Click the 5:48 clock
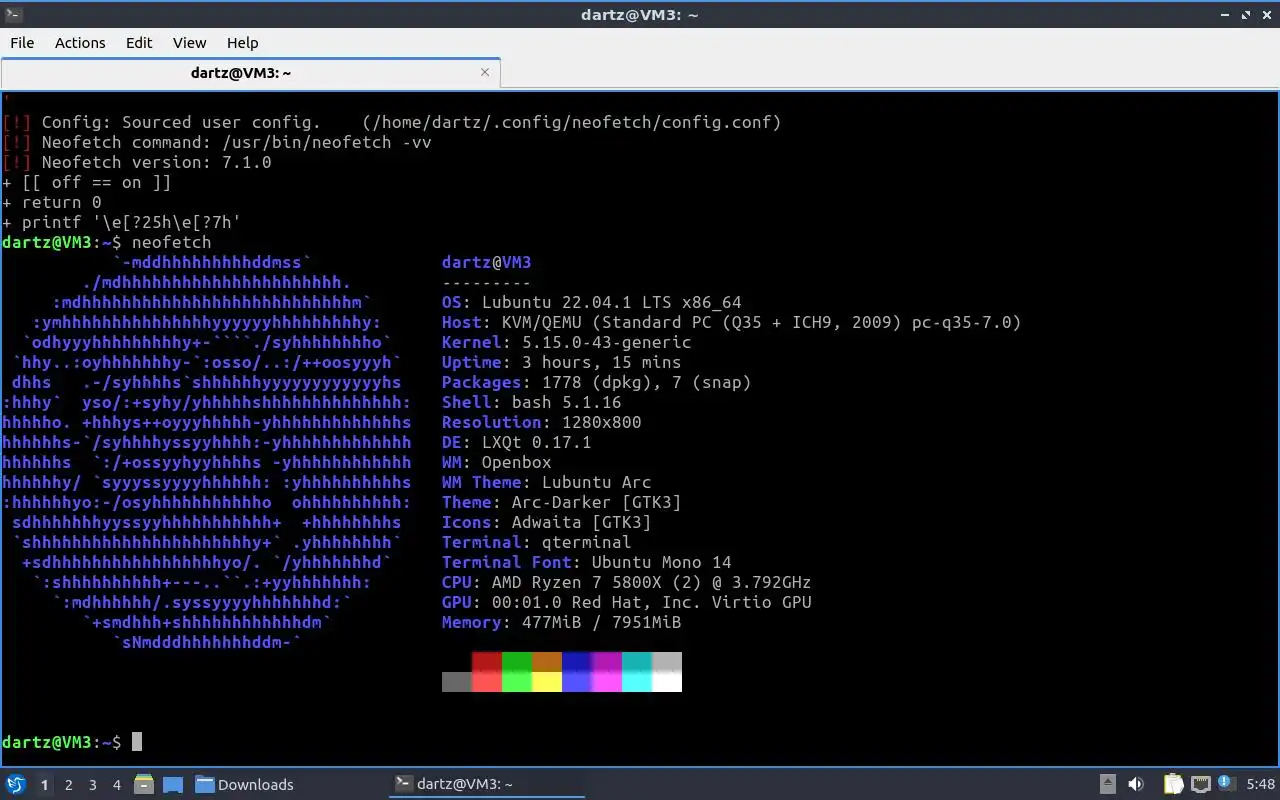The image size is (1280, 800). 1260,785
